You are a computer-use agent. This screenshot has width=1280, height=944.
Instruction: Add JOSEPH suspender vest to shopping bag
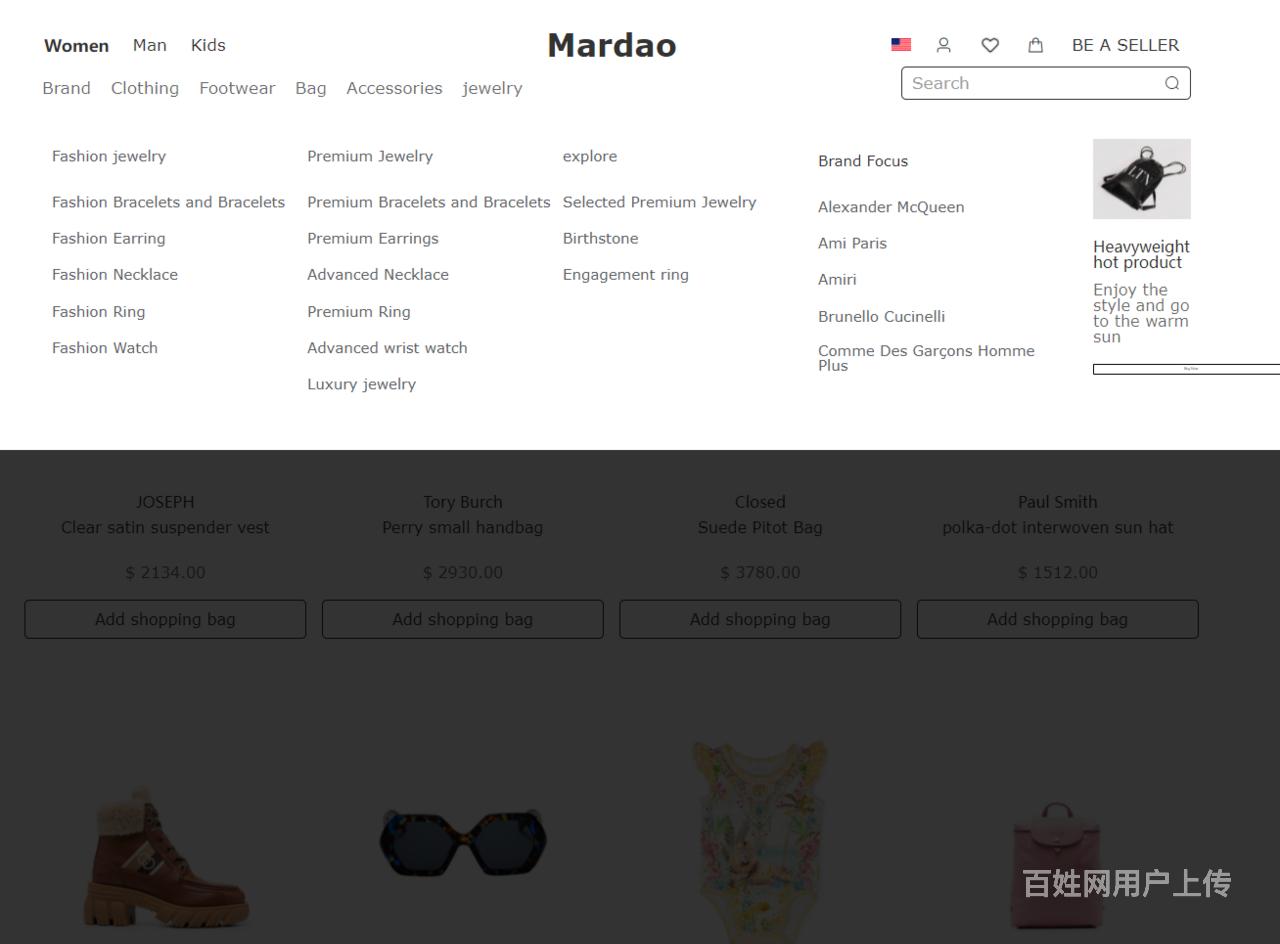[165, 619]
